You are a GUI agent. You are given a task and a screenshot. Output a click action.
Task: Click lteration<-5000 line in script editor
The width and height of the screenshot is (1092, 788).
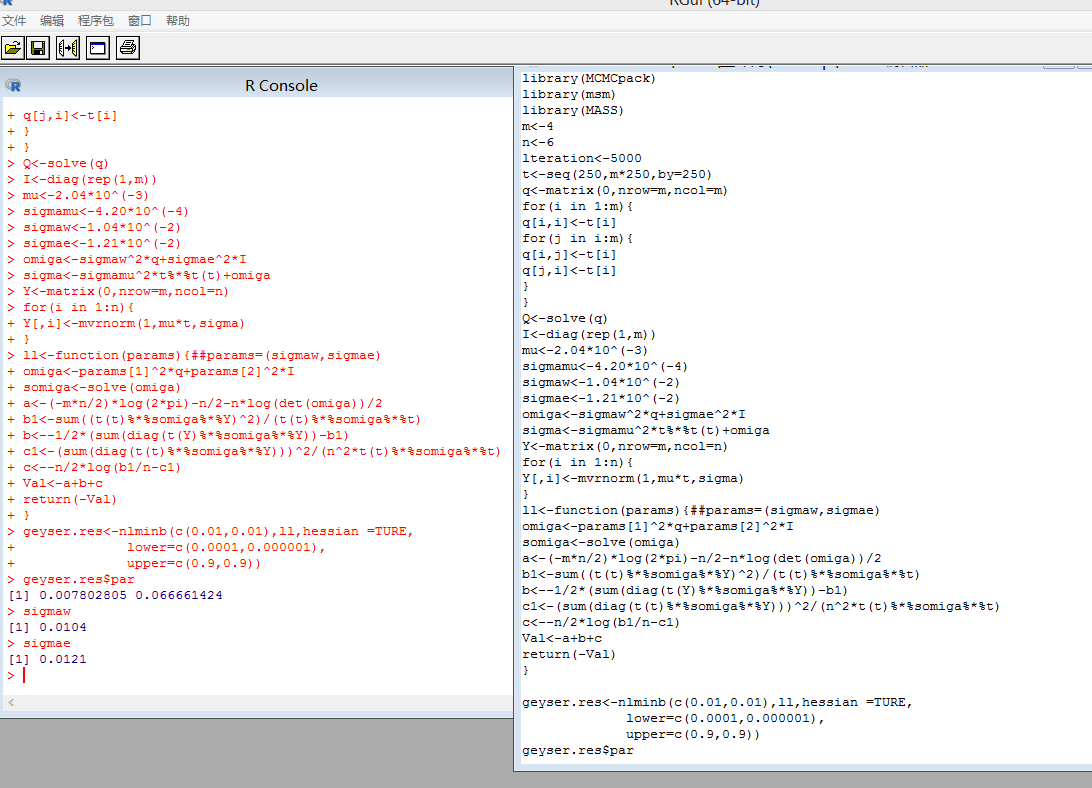click(582, 158)
